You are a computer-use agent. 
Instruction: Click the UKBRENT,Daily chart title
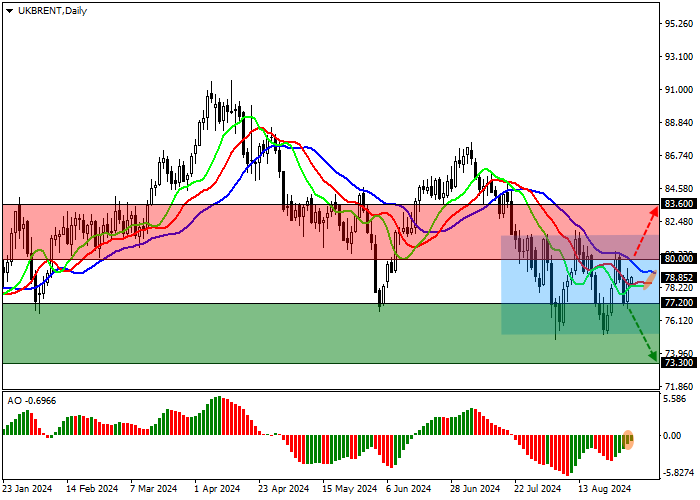click(x=52, y=11)
